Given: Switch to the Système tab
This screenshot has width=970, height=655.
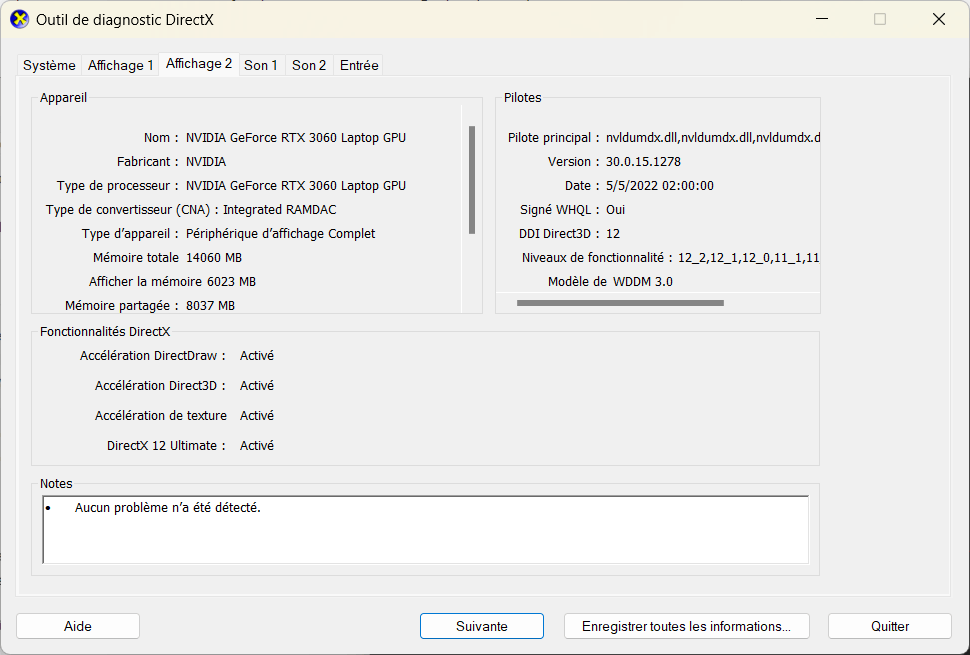Looking at the screenshot, I should (49, 66).
